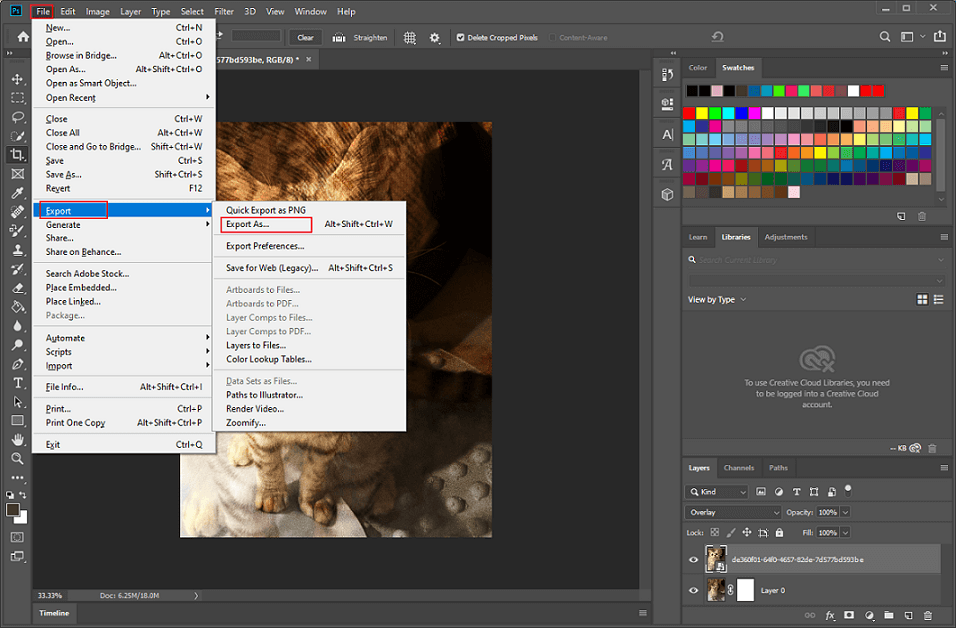Image resolution: width=956 pixels, height=628 pixels.
Task: Click the Delete layer trash icon
Action: coord(928,616)
